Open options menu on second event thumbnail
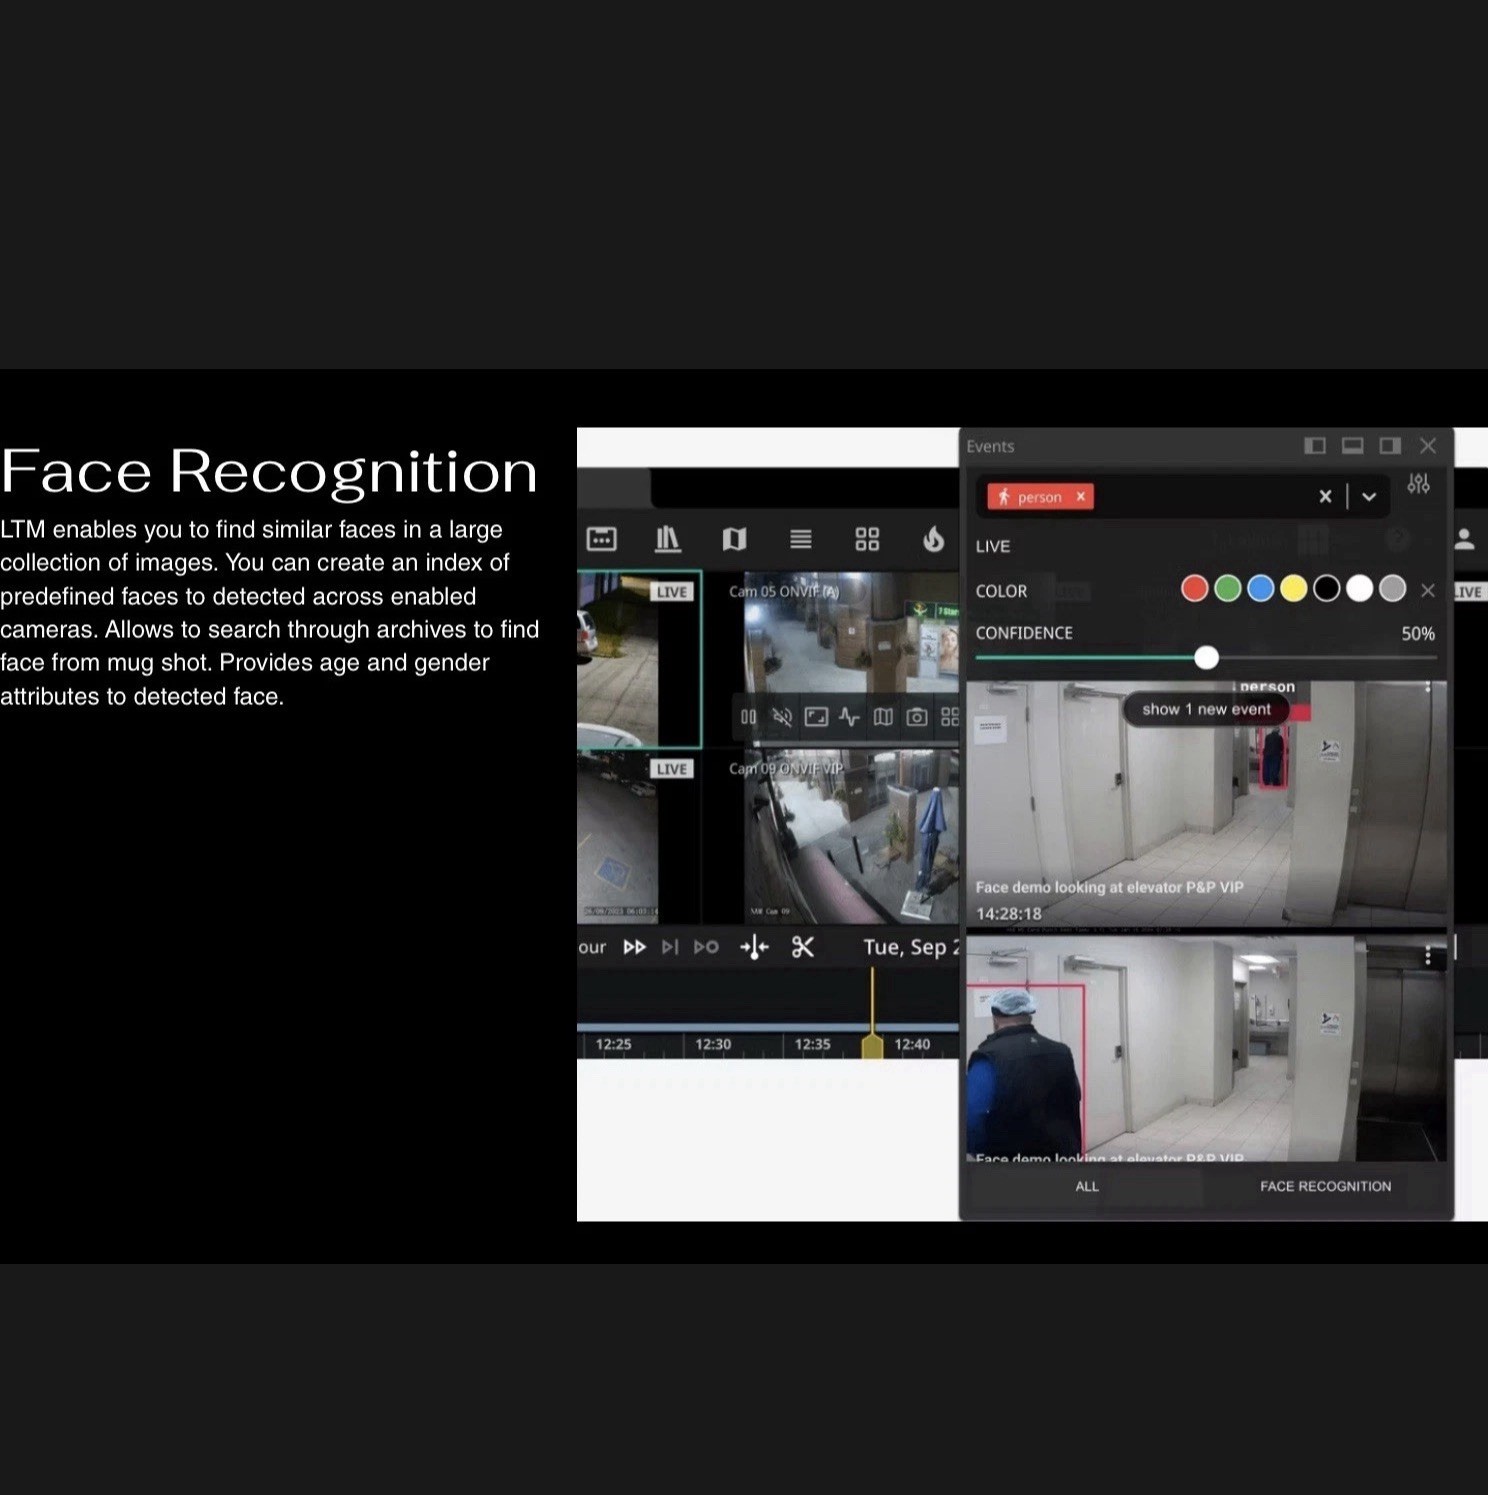Image resolution: width=1488 pixels, height=1495 pixels. click(x=1428, y=957)
